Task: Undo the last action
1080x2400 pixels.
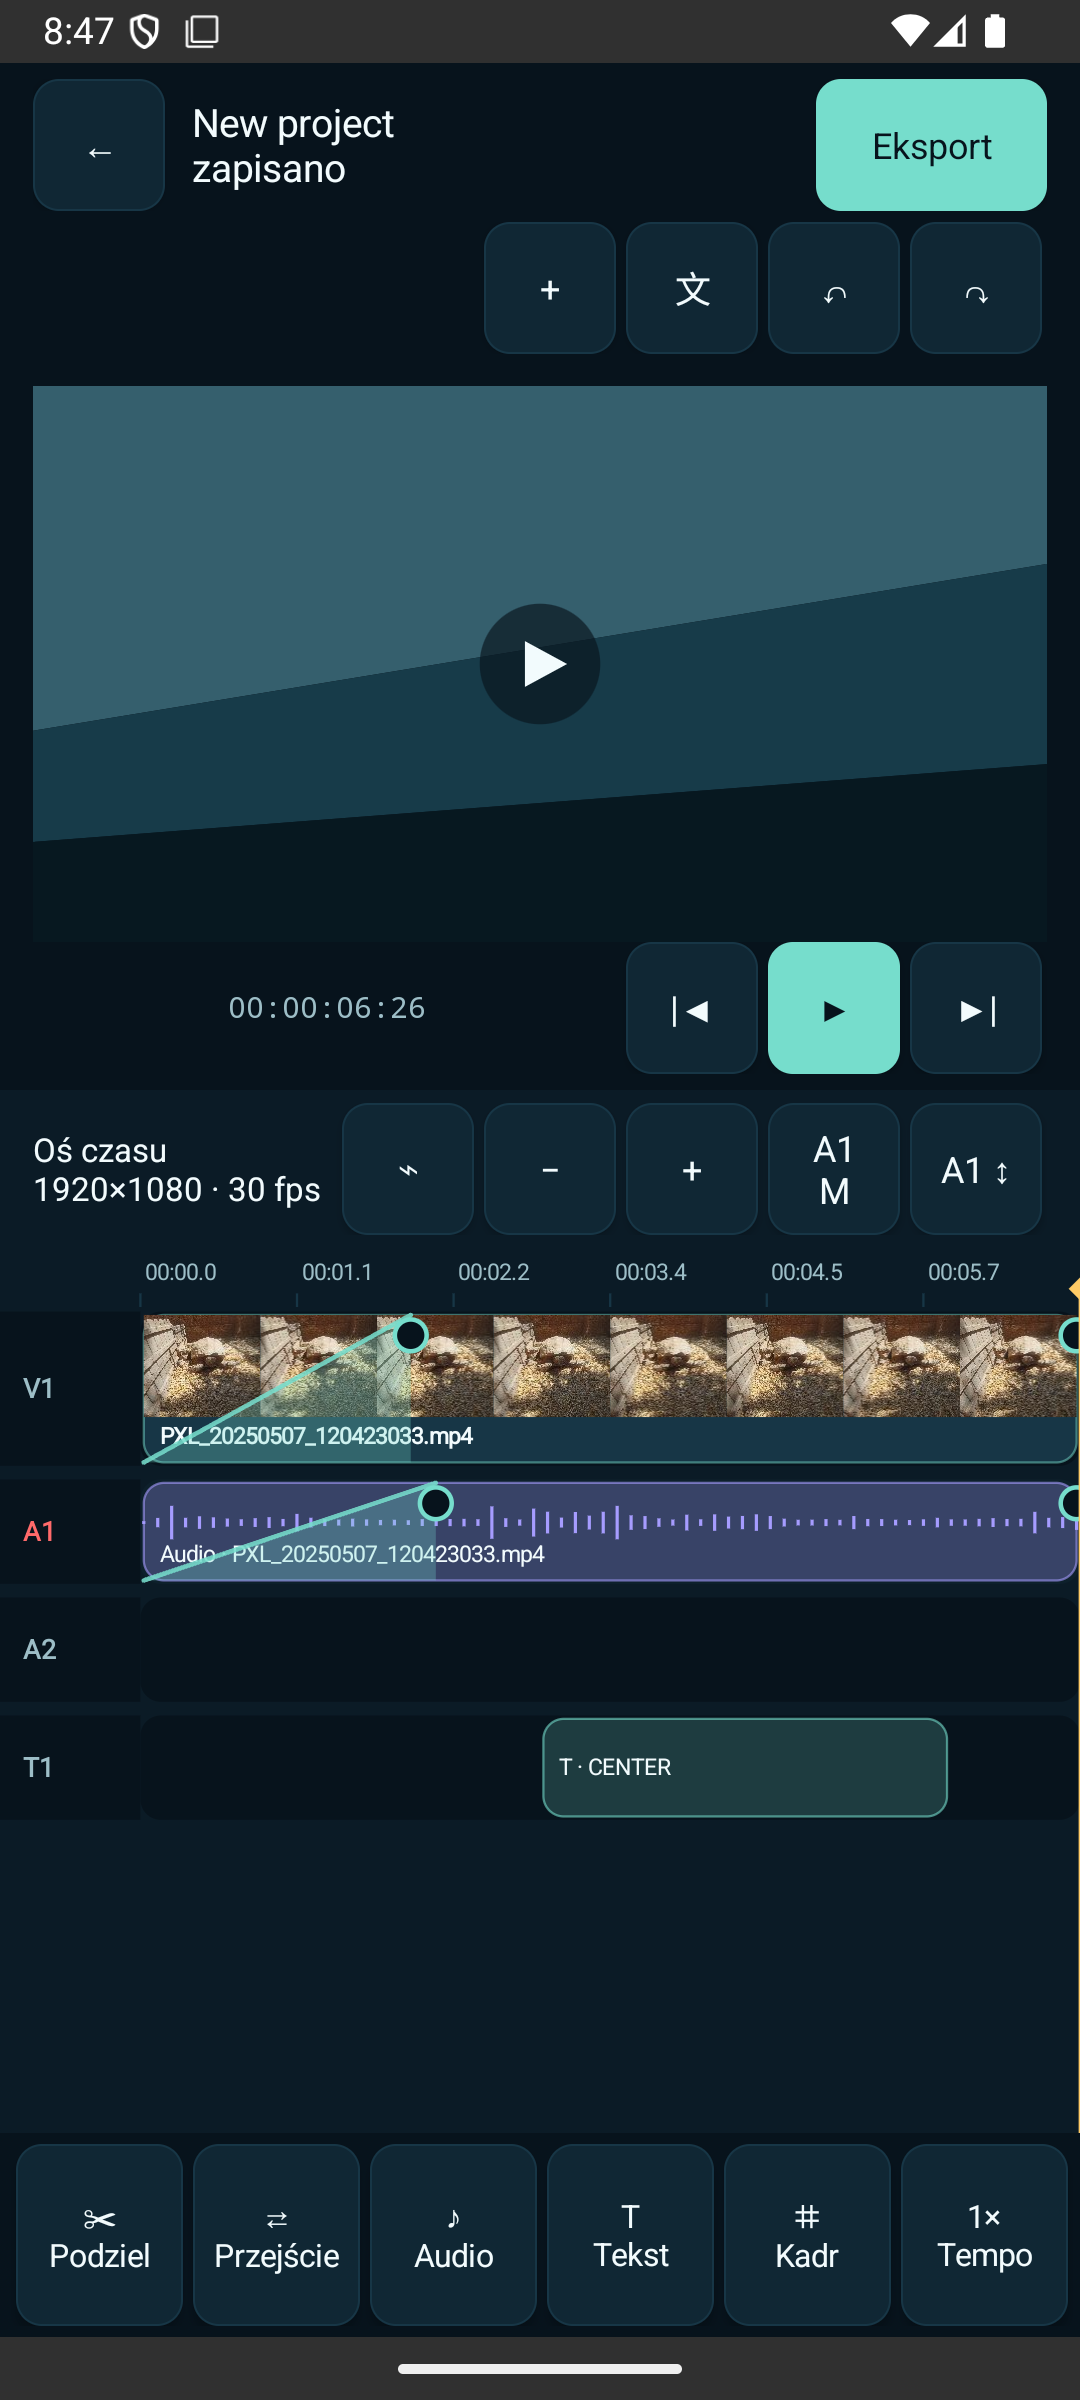Action: (x=834, y=288)
